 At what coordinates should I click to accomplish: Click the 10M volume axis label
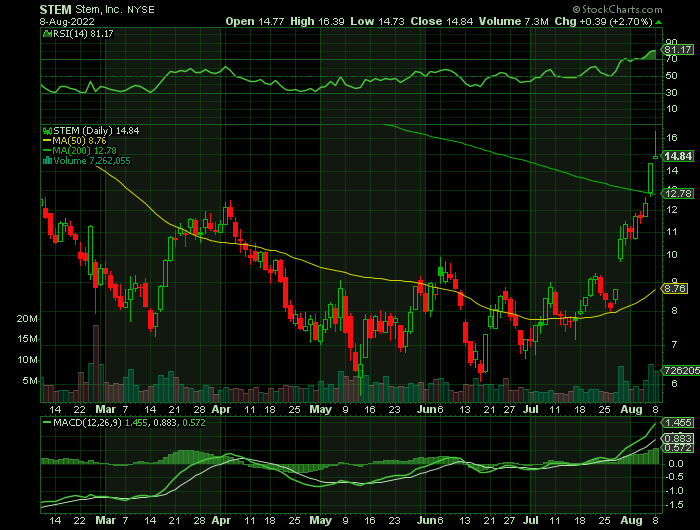[x=27, y=360]
